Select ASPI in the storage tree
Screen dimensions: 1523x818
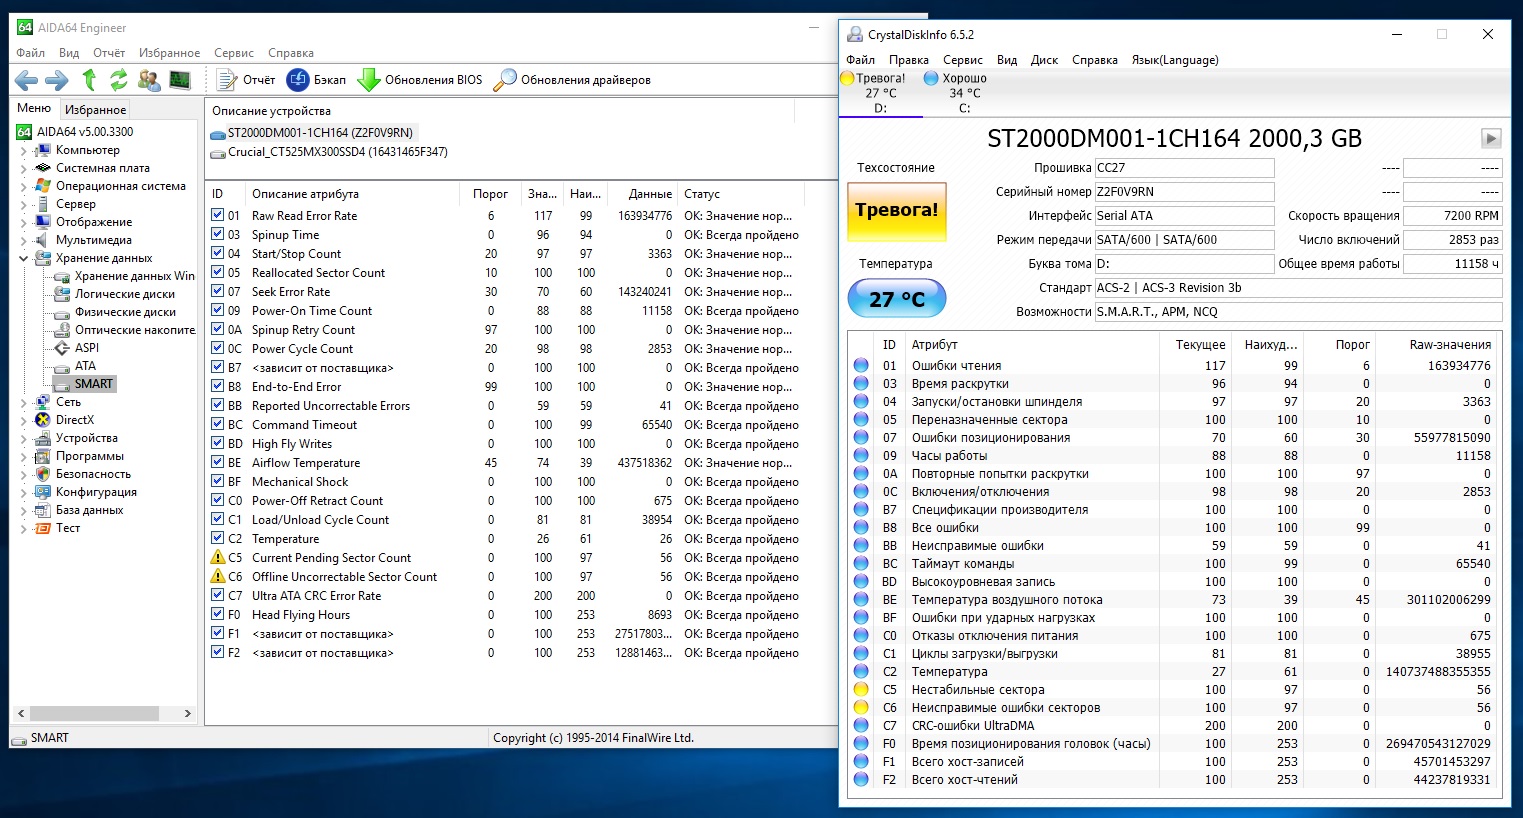tap(87, 348)
